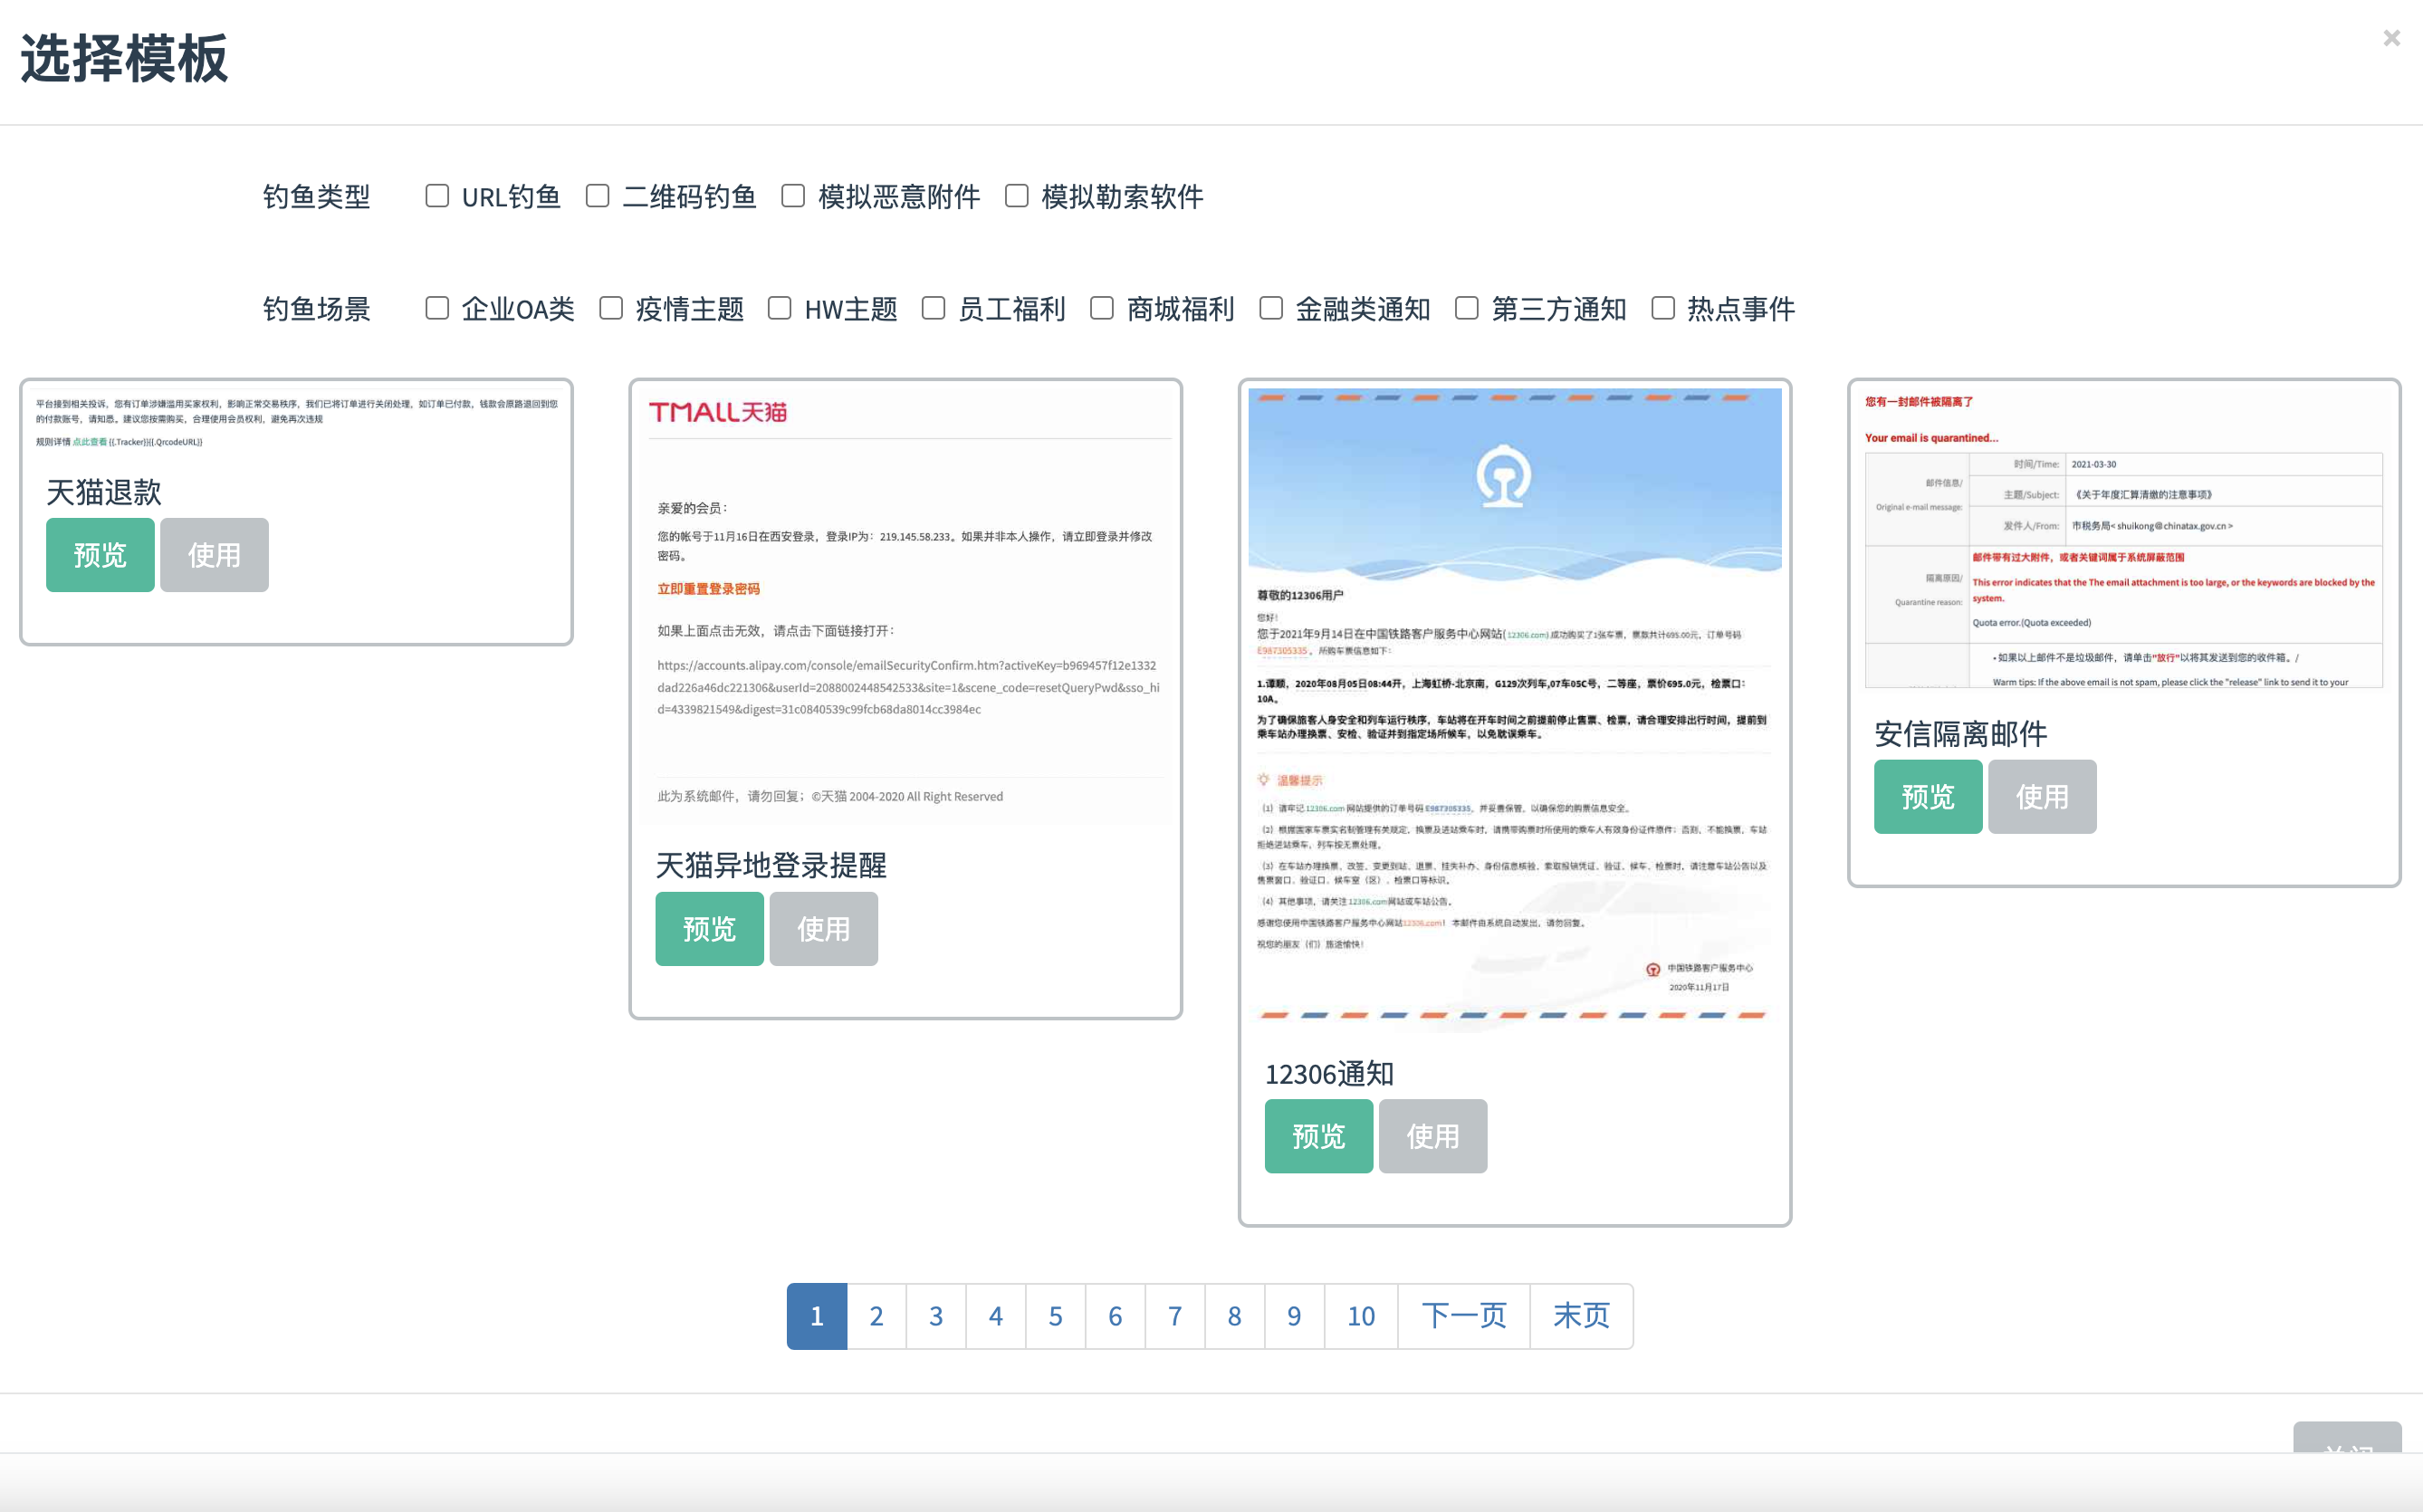
Task: Enable the 模拟恶意附件 filter
Action: [x=793, y=195]
